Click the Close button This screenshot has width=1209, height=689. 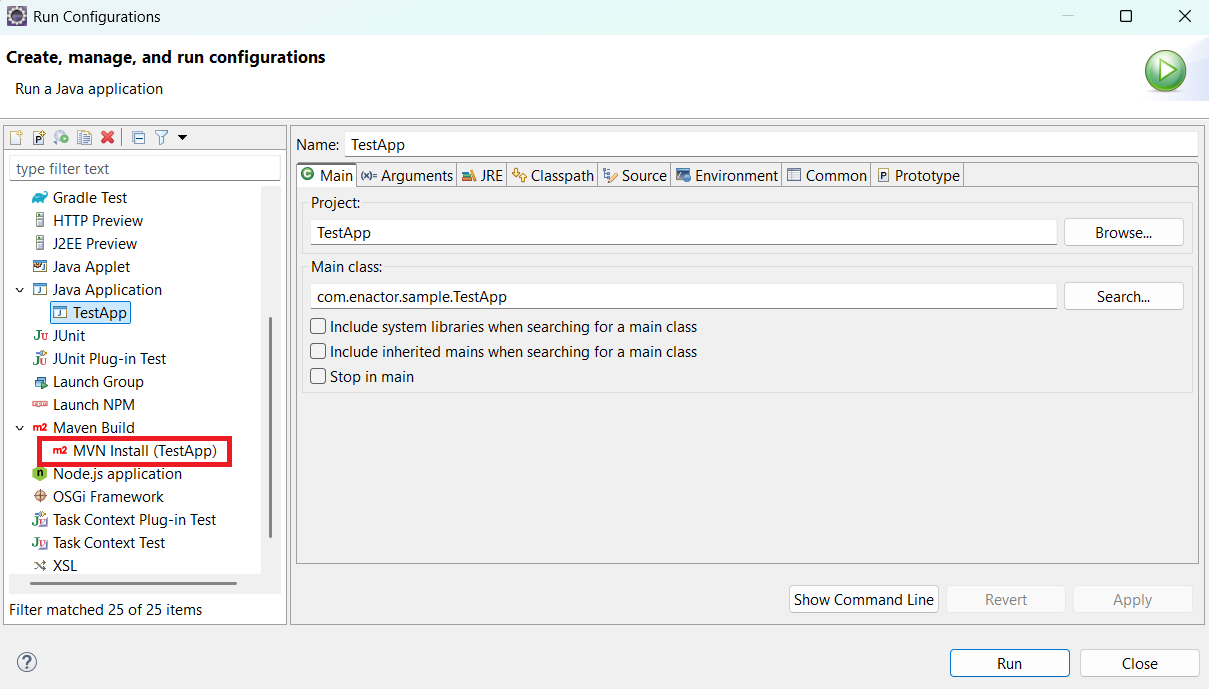coord(1140,663)
